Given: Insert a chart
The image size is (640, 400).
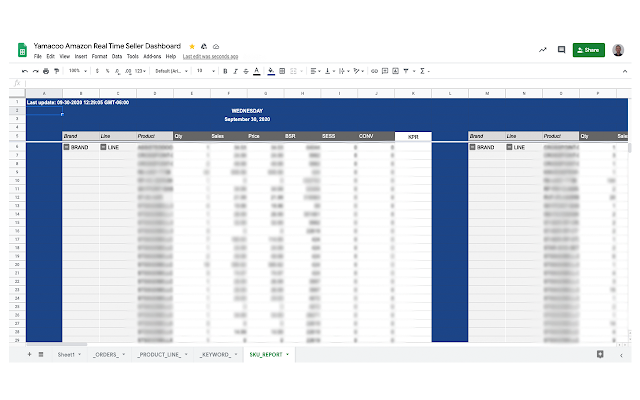Looking at the screenshot, I should 396,71.
